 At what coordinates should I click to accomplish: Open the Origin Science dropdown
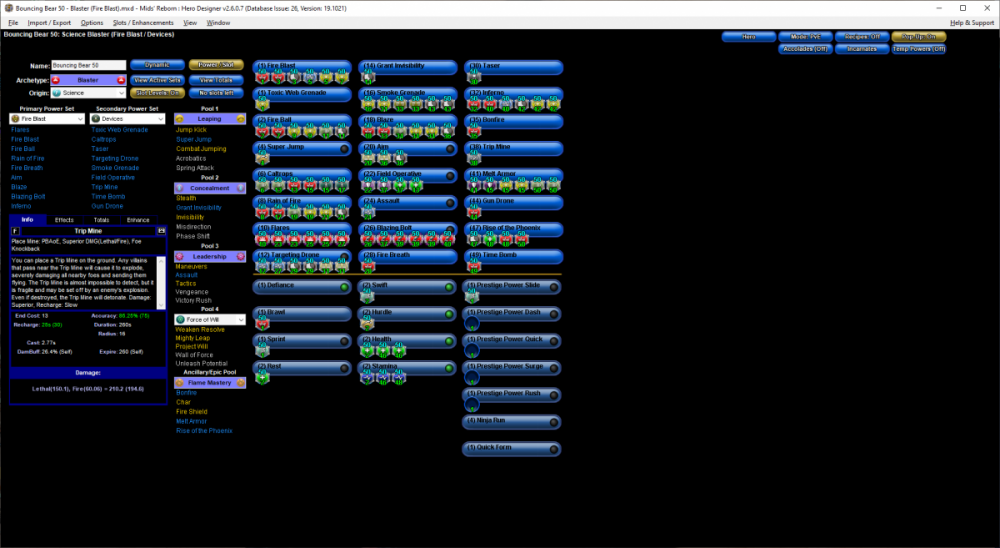[x=88, y=93]
